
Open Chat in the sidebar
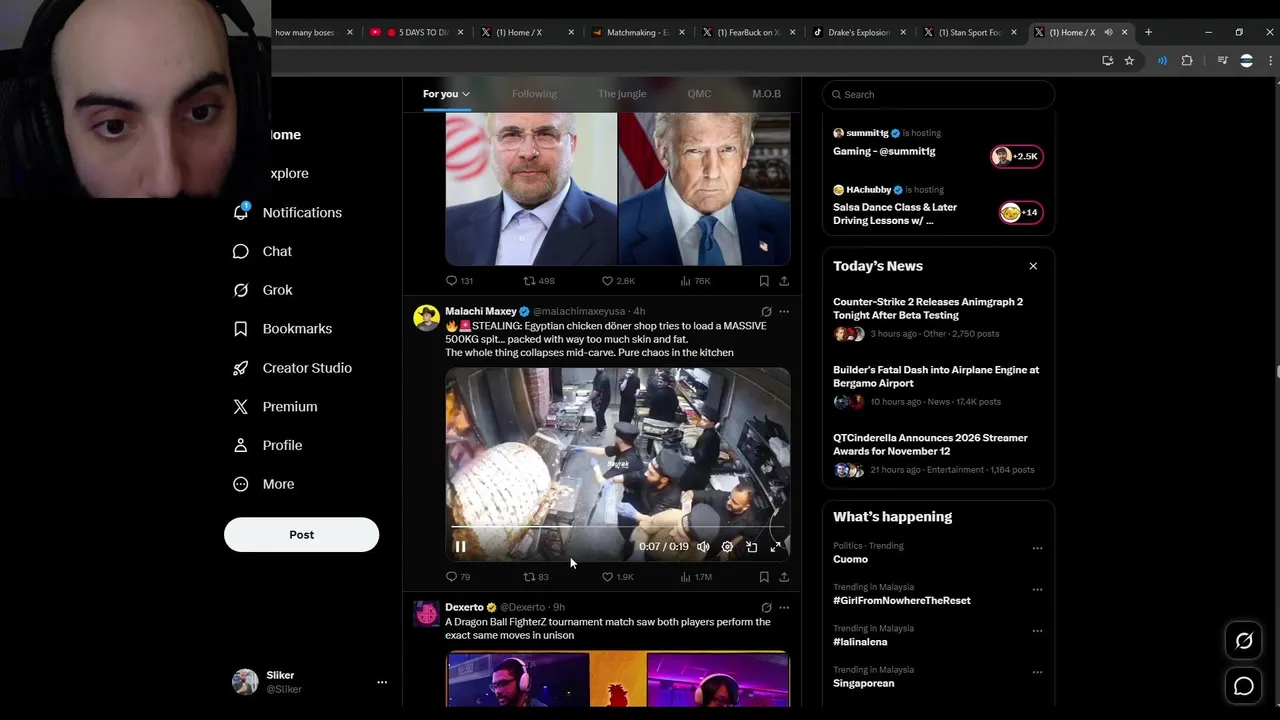coord(262,251)
